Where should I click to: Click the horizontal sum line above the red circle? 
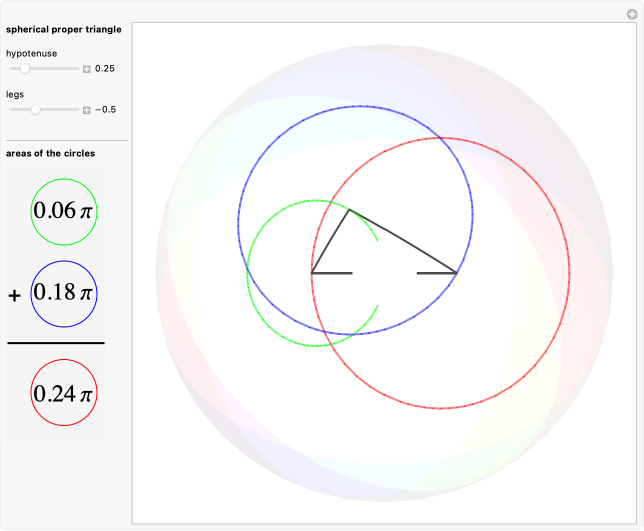click(x=56, y=343)
